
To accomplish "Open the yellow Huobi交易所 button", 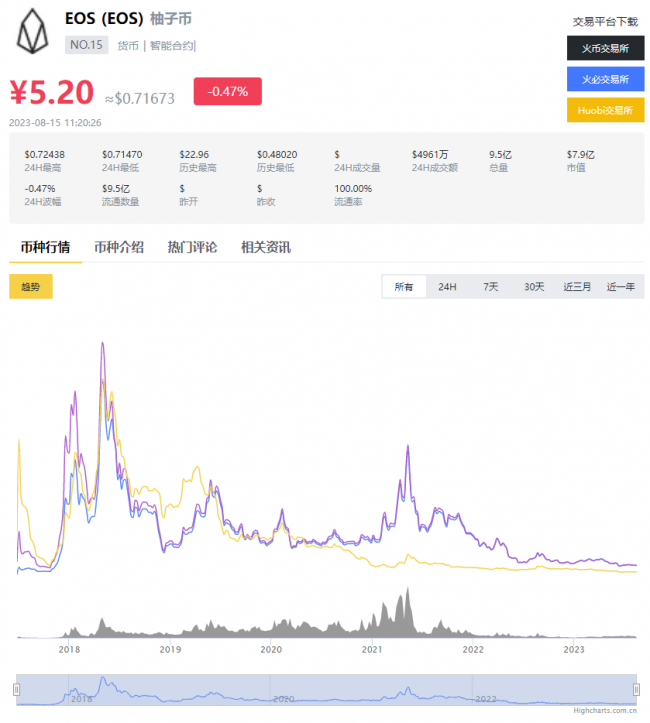I will point(605,110).
